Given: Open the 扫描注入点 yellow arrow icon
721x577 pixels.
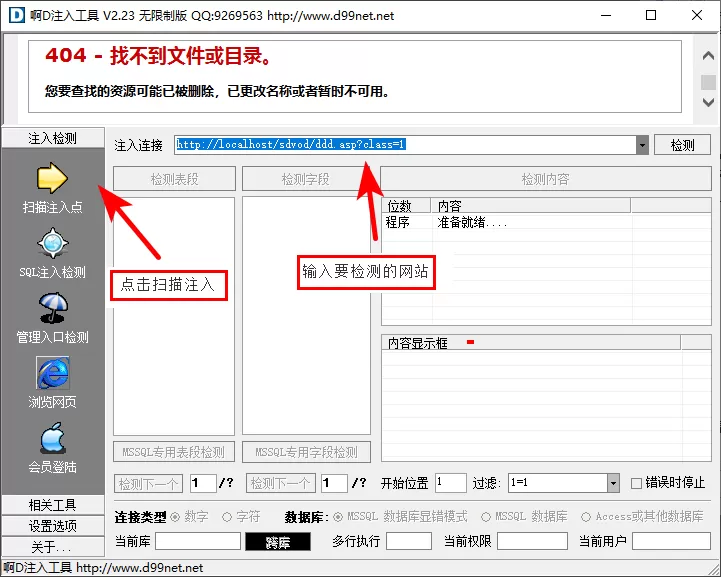Looking at the screenshot, I should pyautogui.click(x=52, y=178).
